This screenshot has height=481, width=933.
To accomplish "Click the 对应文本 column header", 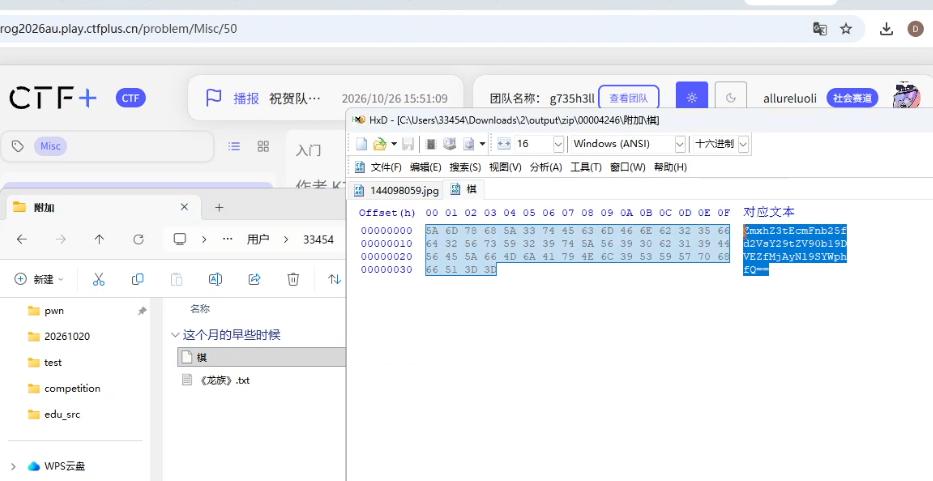I will [769, 212].
